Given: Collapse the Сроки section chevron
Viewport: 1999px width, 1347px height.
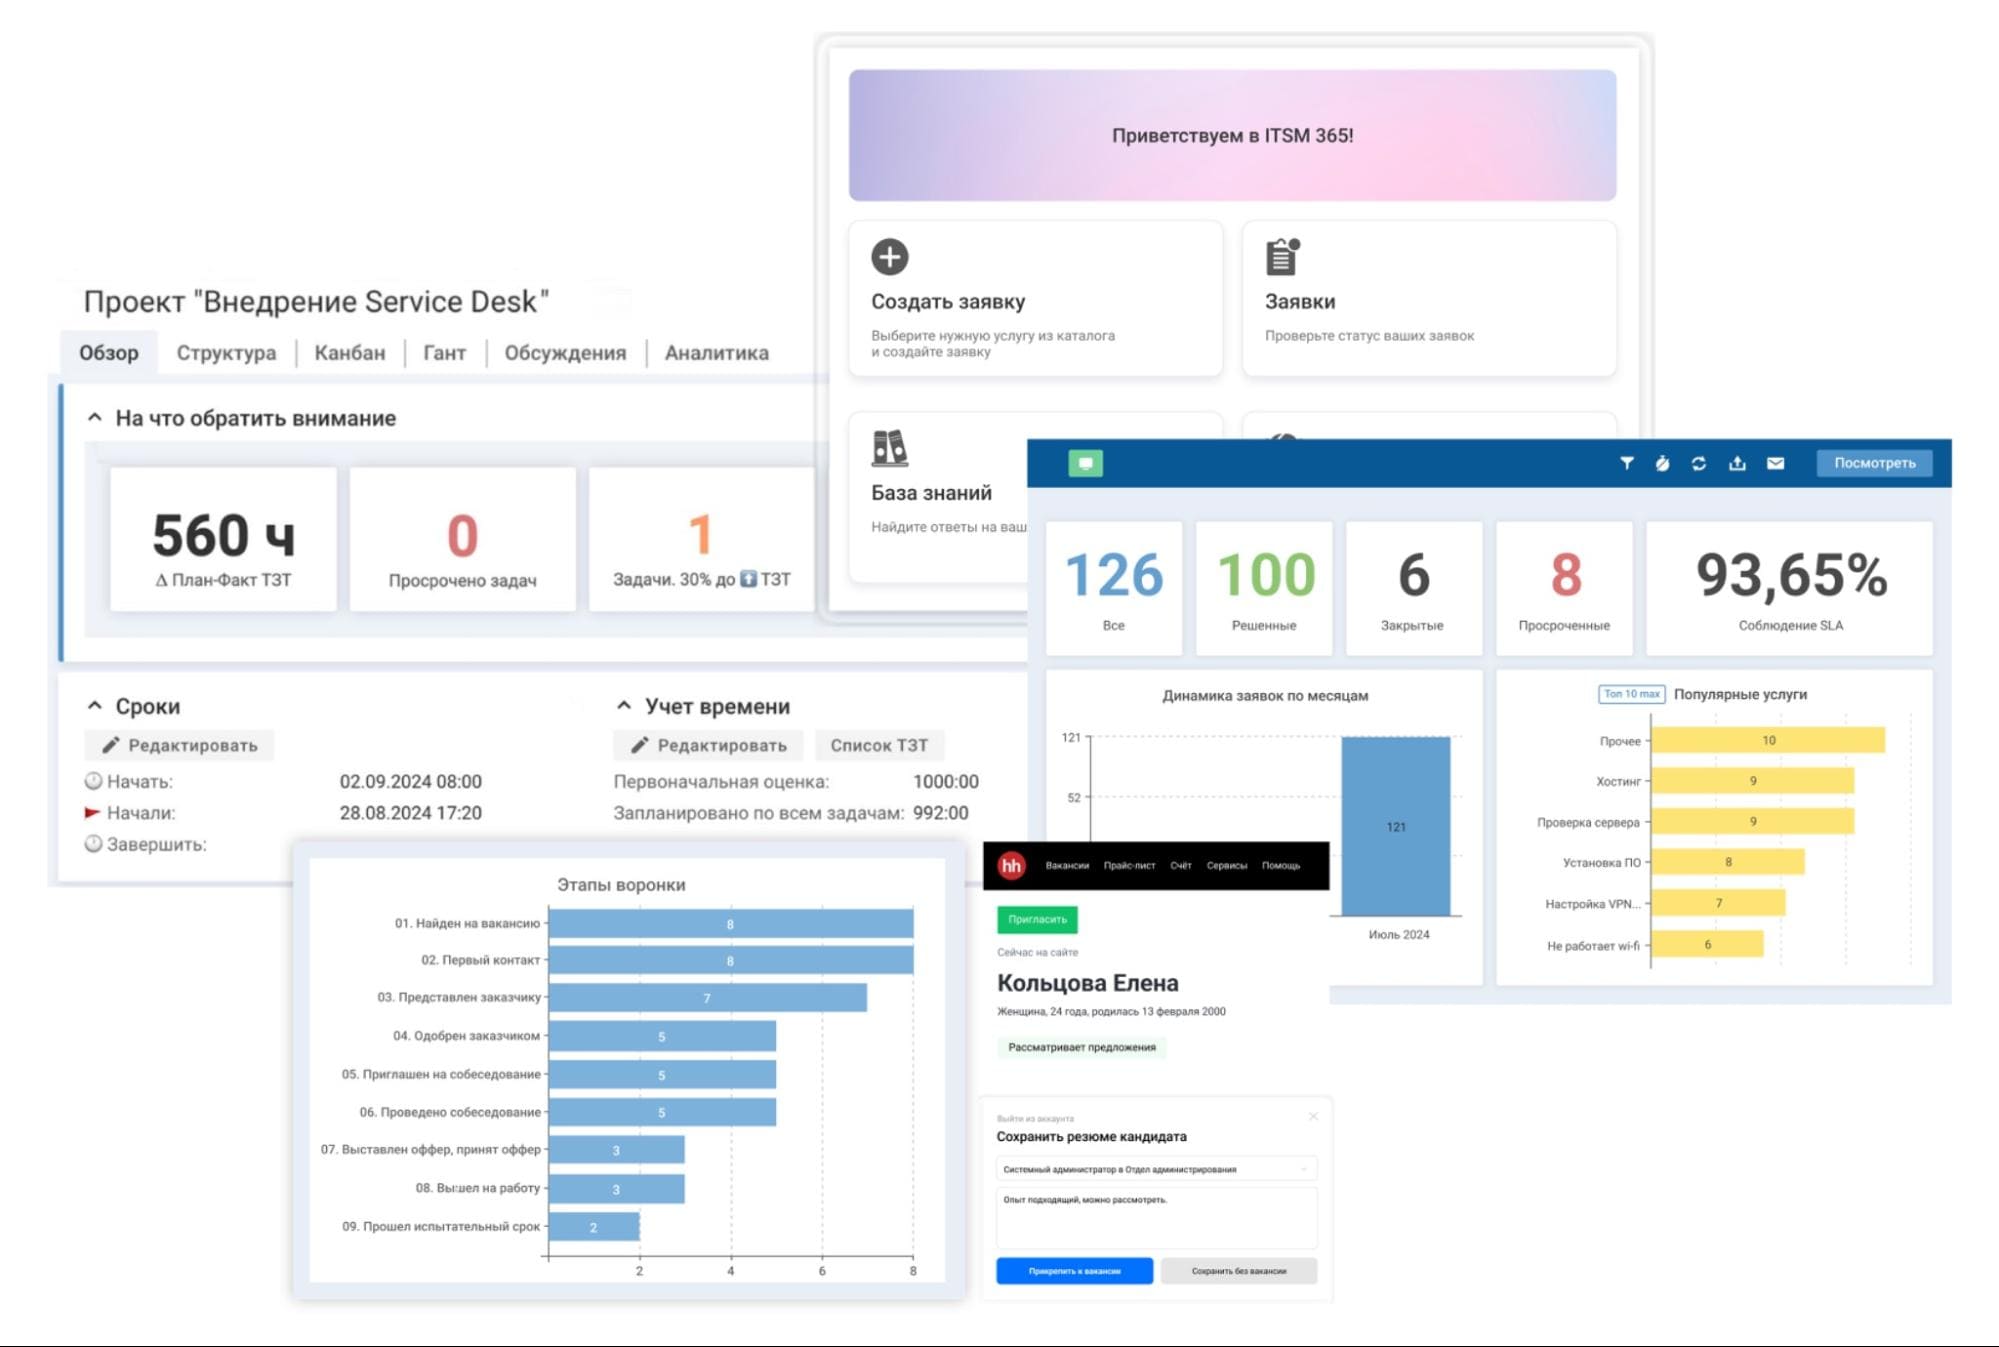Looking at the screenshot, I should point(95,706).
